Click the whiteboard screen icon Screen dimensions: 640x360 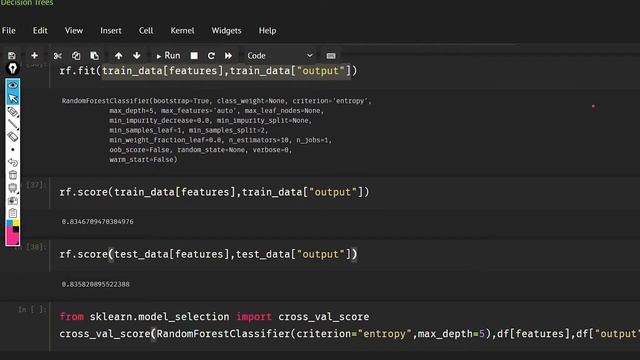click(x=13, y=188)
